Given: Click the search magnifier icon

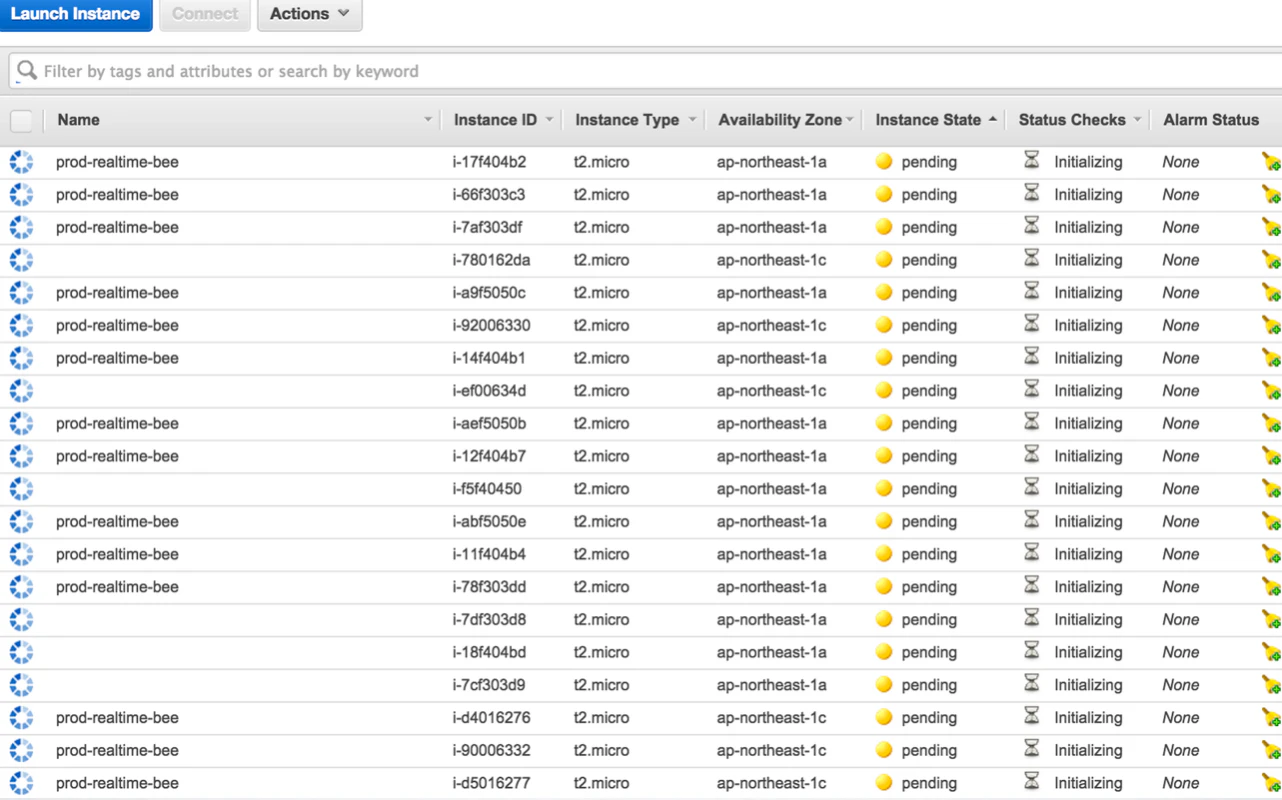Looking at the screenshot, I should [x=27, y=71].
